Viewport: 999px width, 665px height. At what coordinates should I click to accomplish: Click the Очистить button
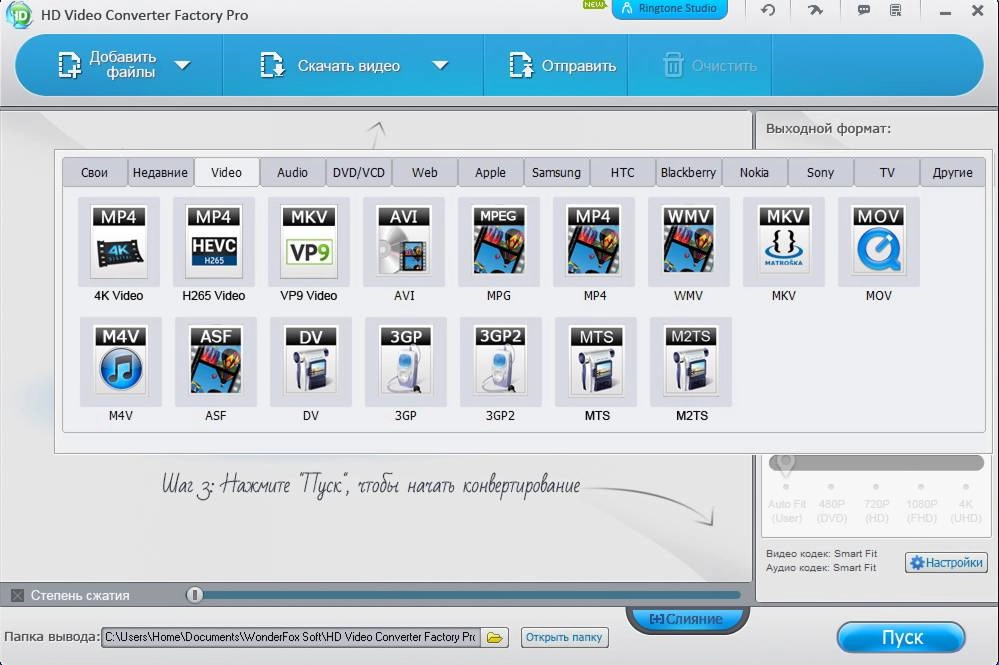click(x=710, y=65)
